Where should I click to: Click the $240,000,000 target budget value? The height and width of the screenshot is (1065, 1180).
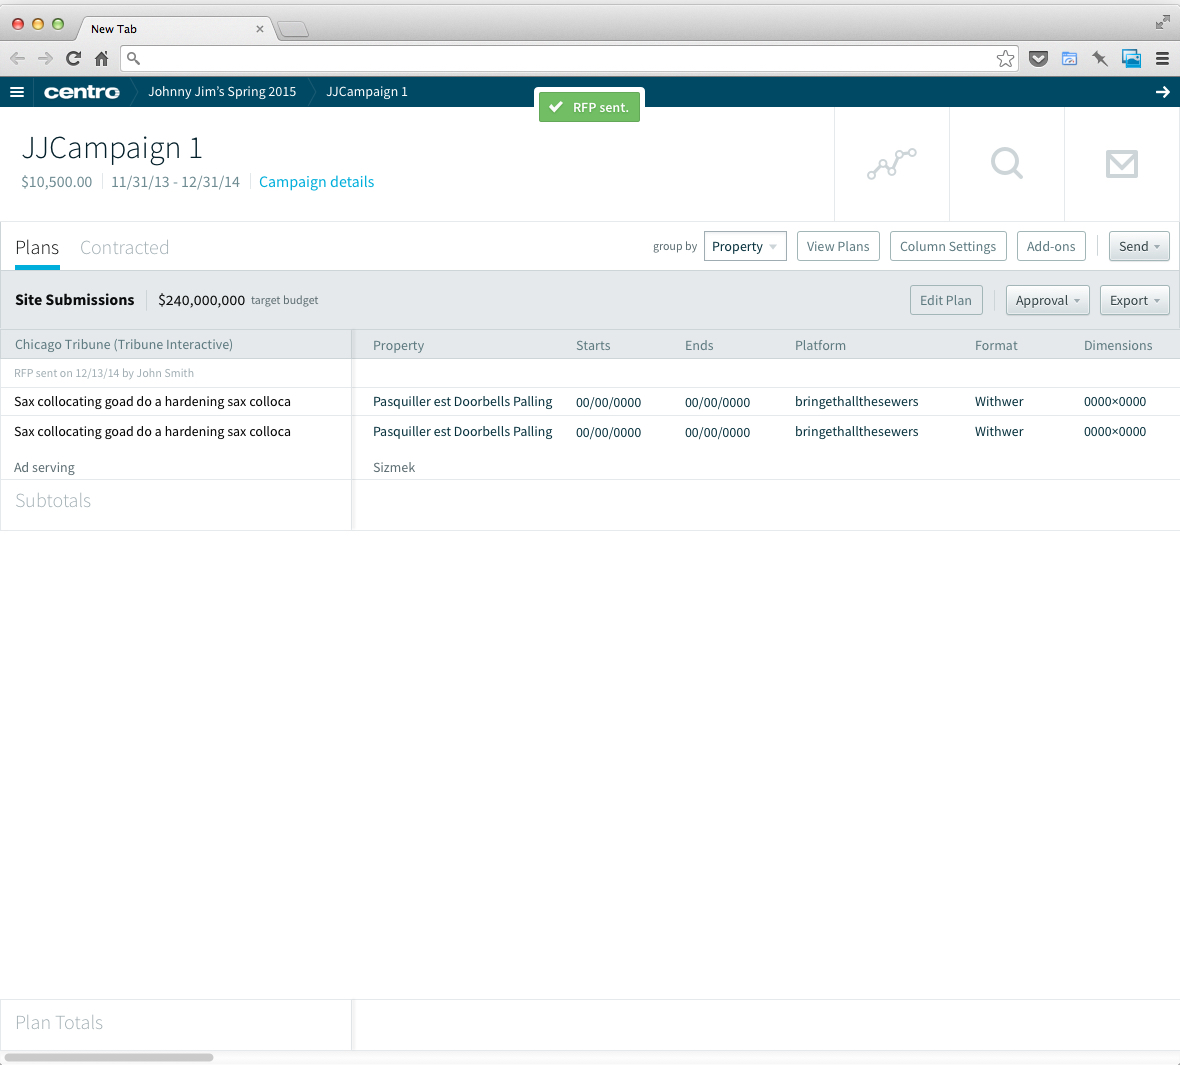[201, 300]
